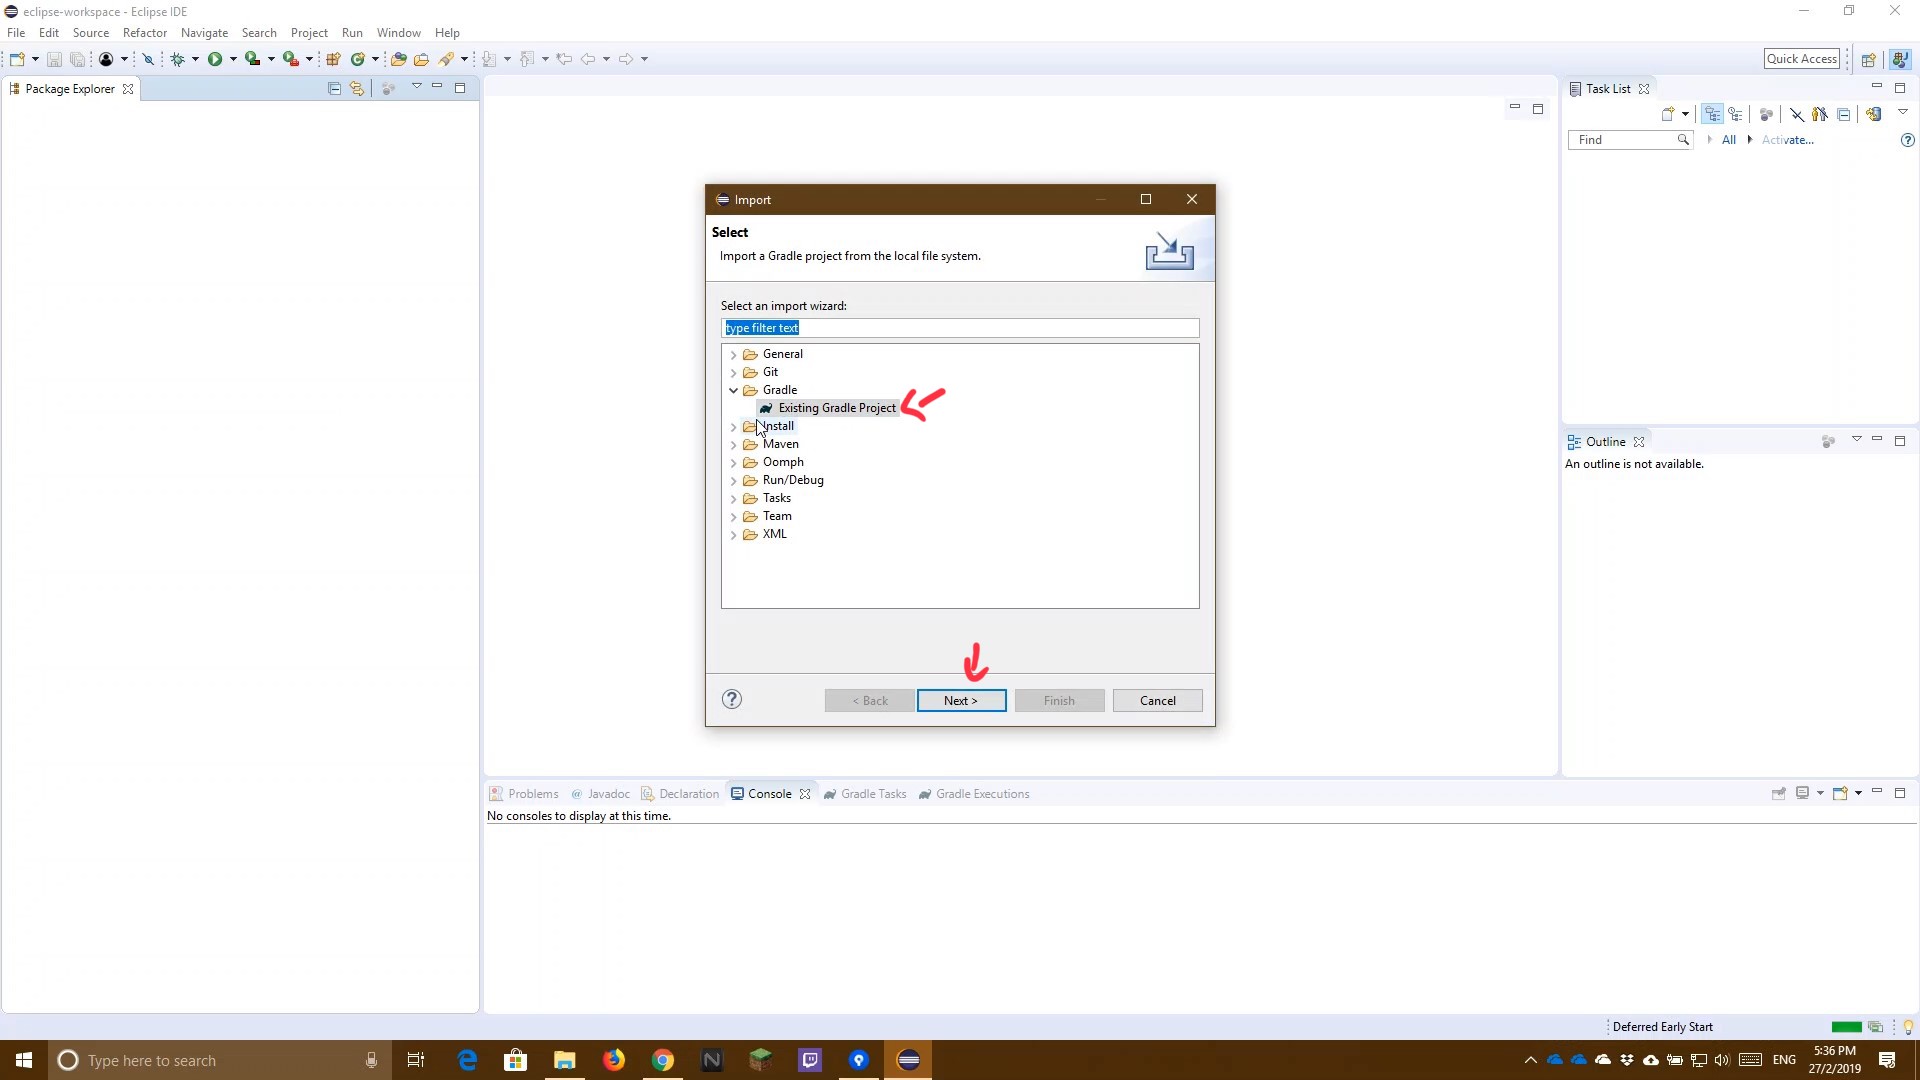Image resolution: width=1920 pixels, height=1080 pixels.
Task: Expand the Oomph folder in import tree
Action: tap(734, 462)
